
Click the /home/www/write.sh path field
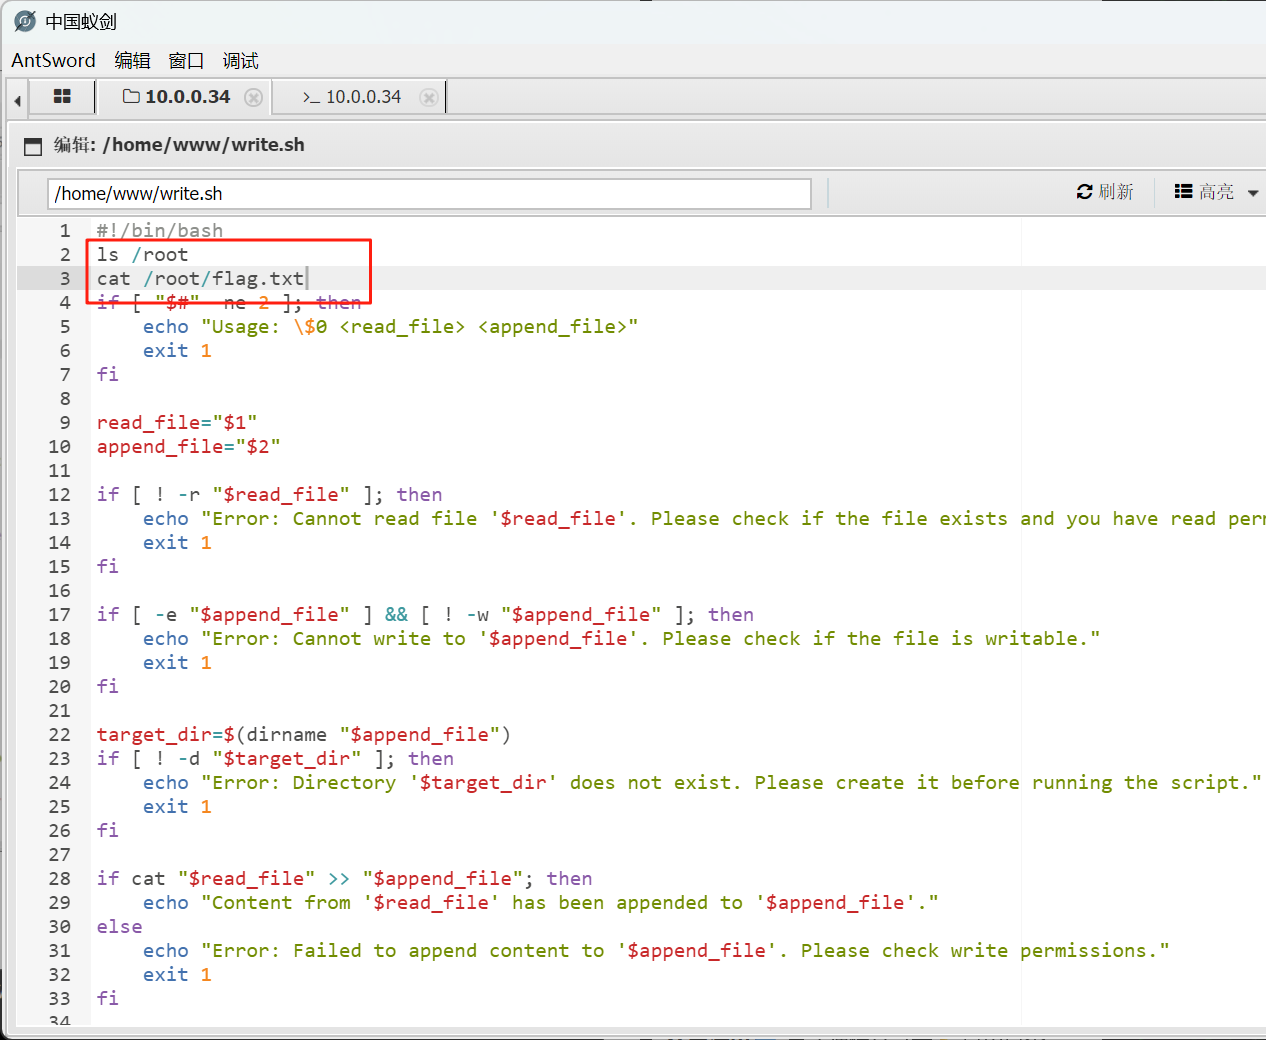tap(429, 193)
